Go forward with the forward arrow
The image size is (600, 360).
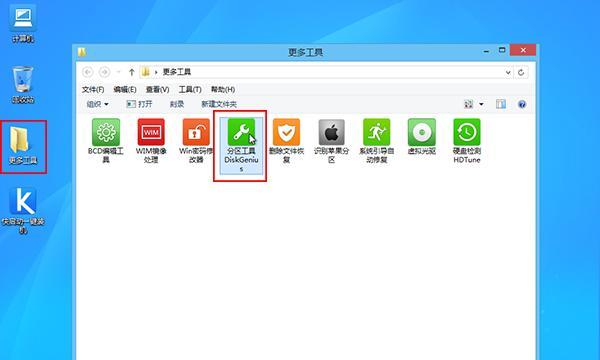104,72
